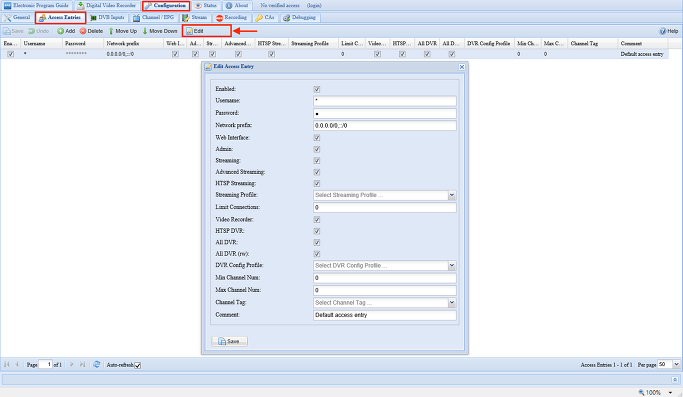The image size is (683, 397).
Task: Open the About tab
Action: pyautogui.click(x=237, y=6)
